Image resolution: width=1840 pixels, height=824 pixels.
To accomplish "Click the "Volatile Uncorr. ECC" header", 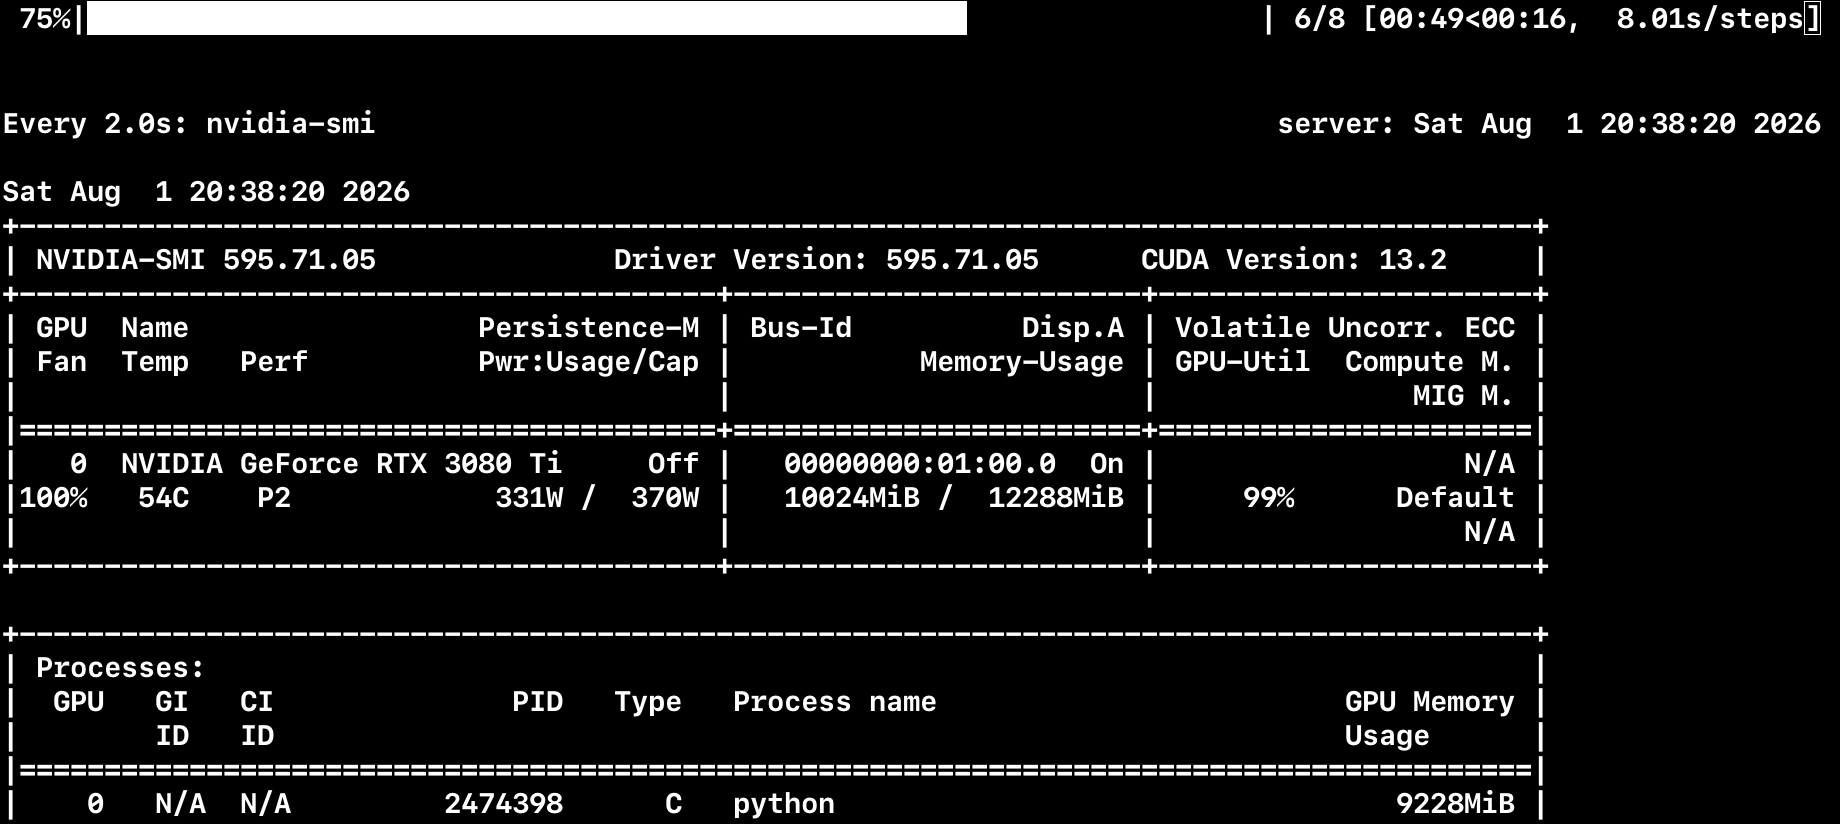I will point(1345,327).
